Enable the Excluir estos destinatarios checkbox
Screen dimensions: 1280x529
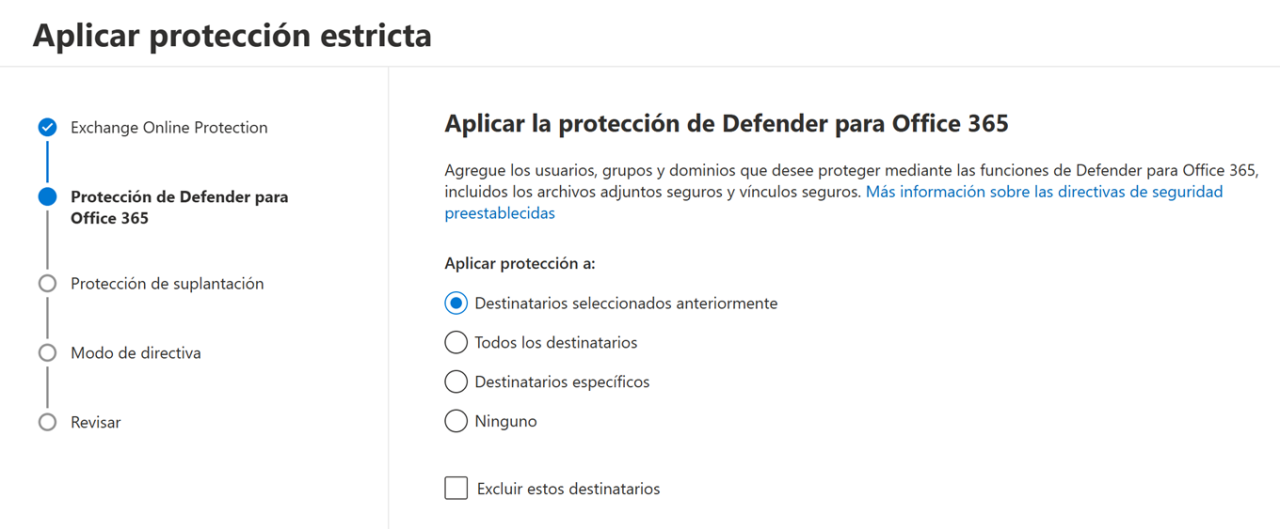click(456, 488)
